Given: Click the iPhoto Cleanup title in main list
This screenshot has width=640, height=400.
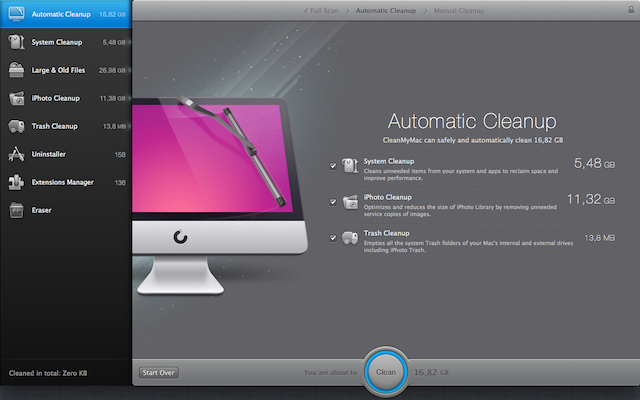Looking at the screenshot, I should 388,197.
